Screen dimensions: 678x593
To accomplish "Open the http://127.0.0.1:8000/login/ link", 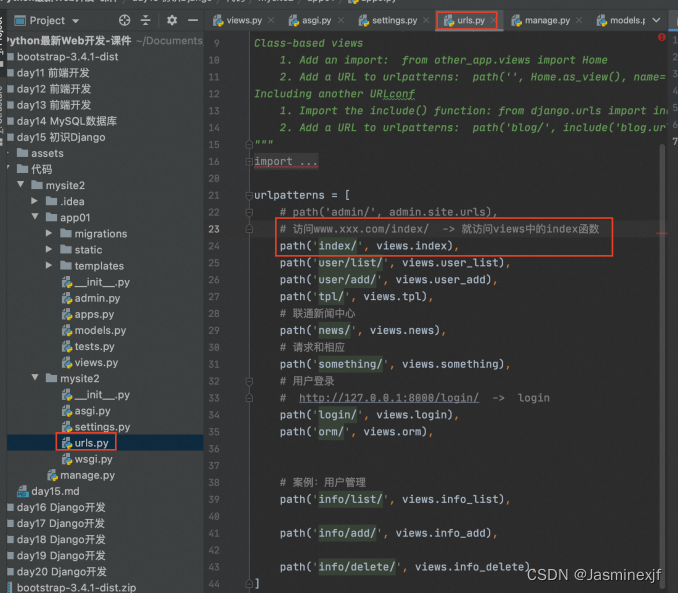I will point(389,397).
